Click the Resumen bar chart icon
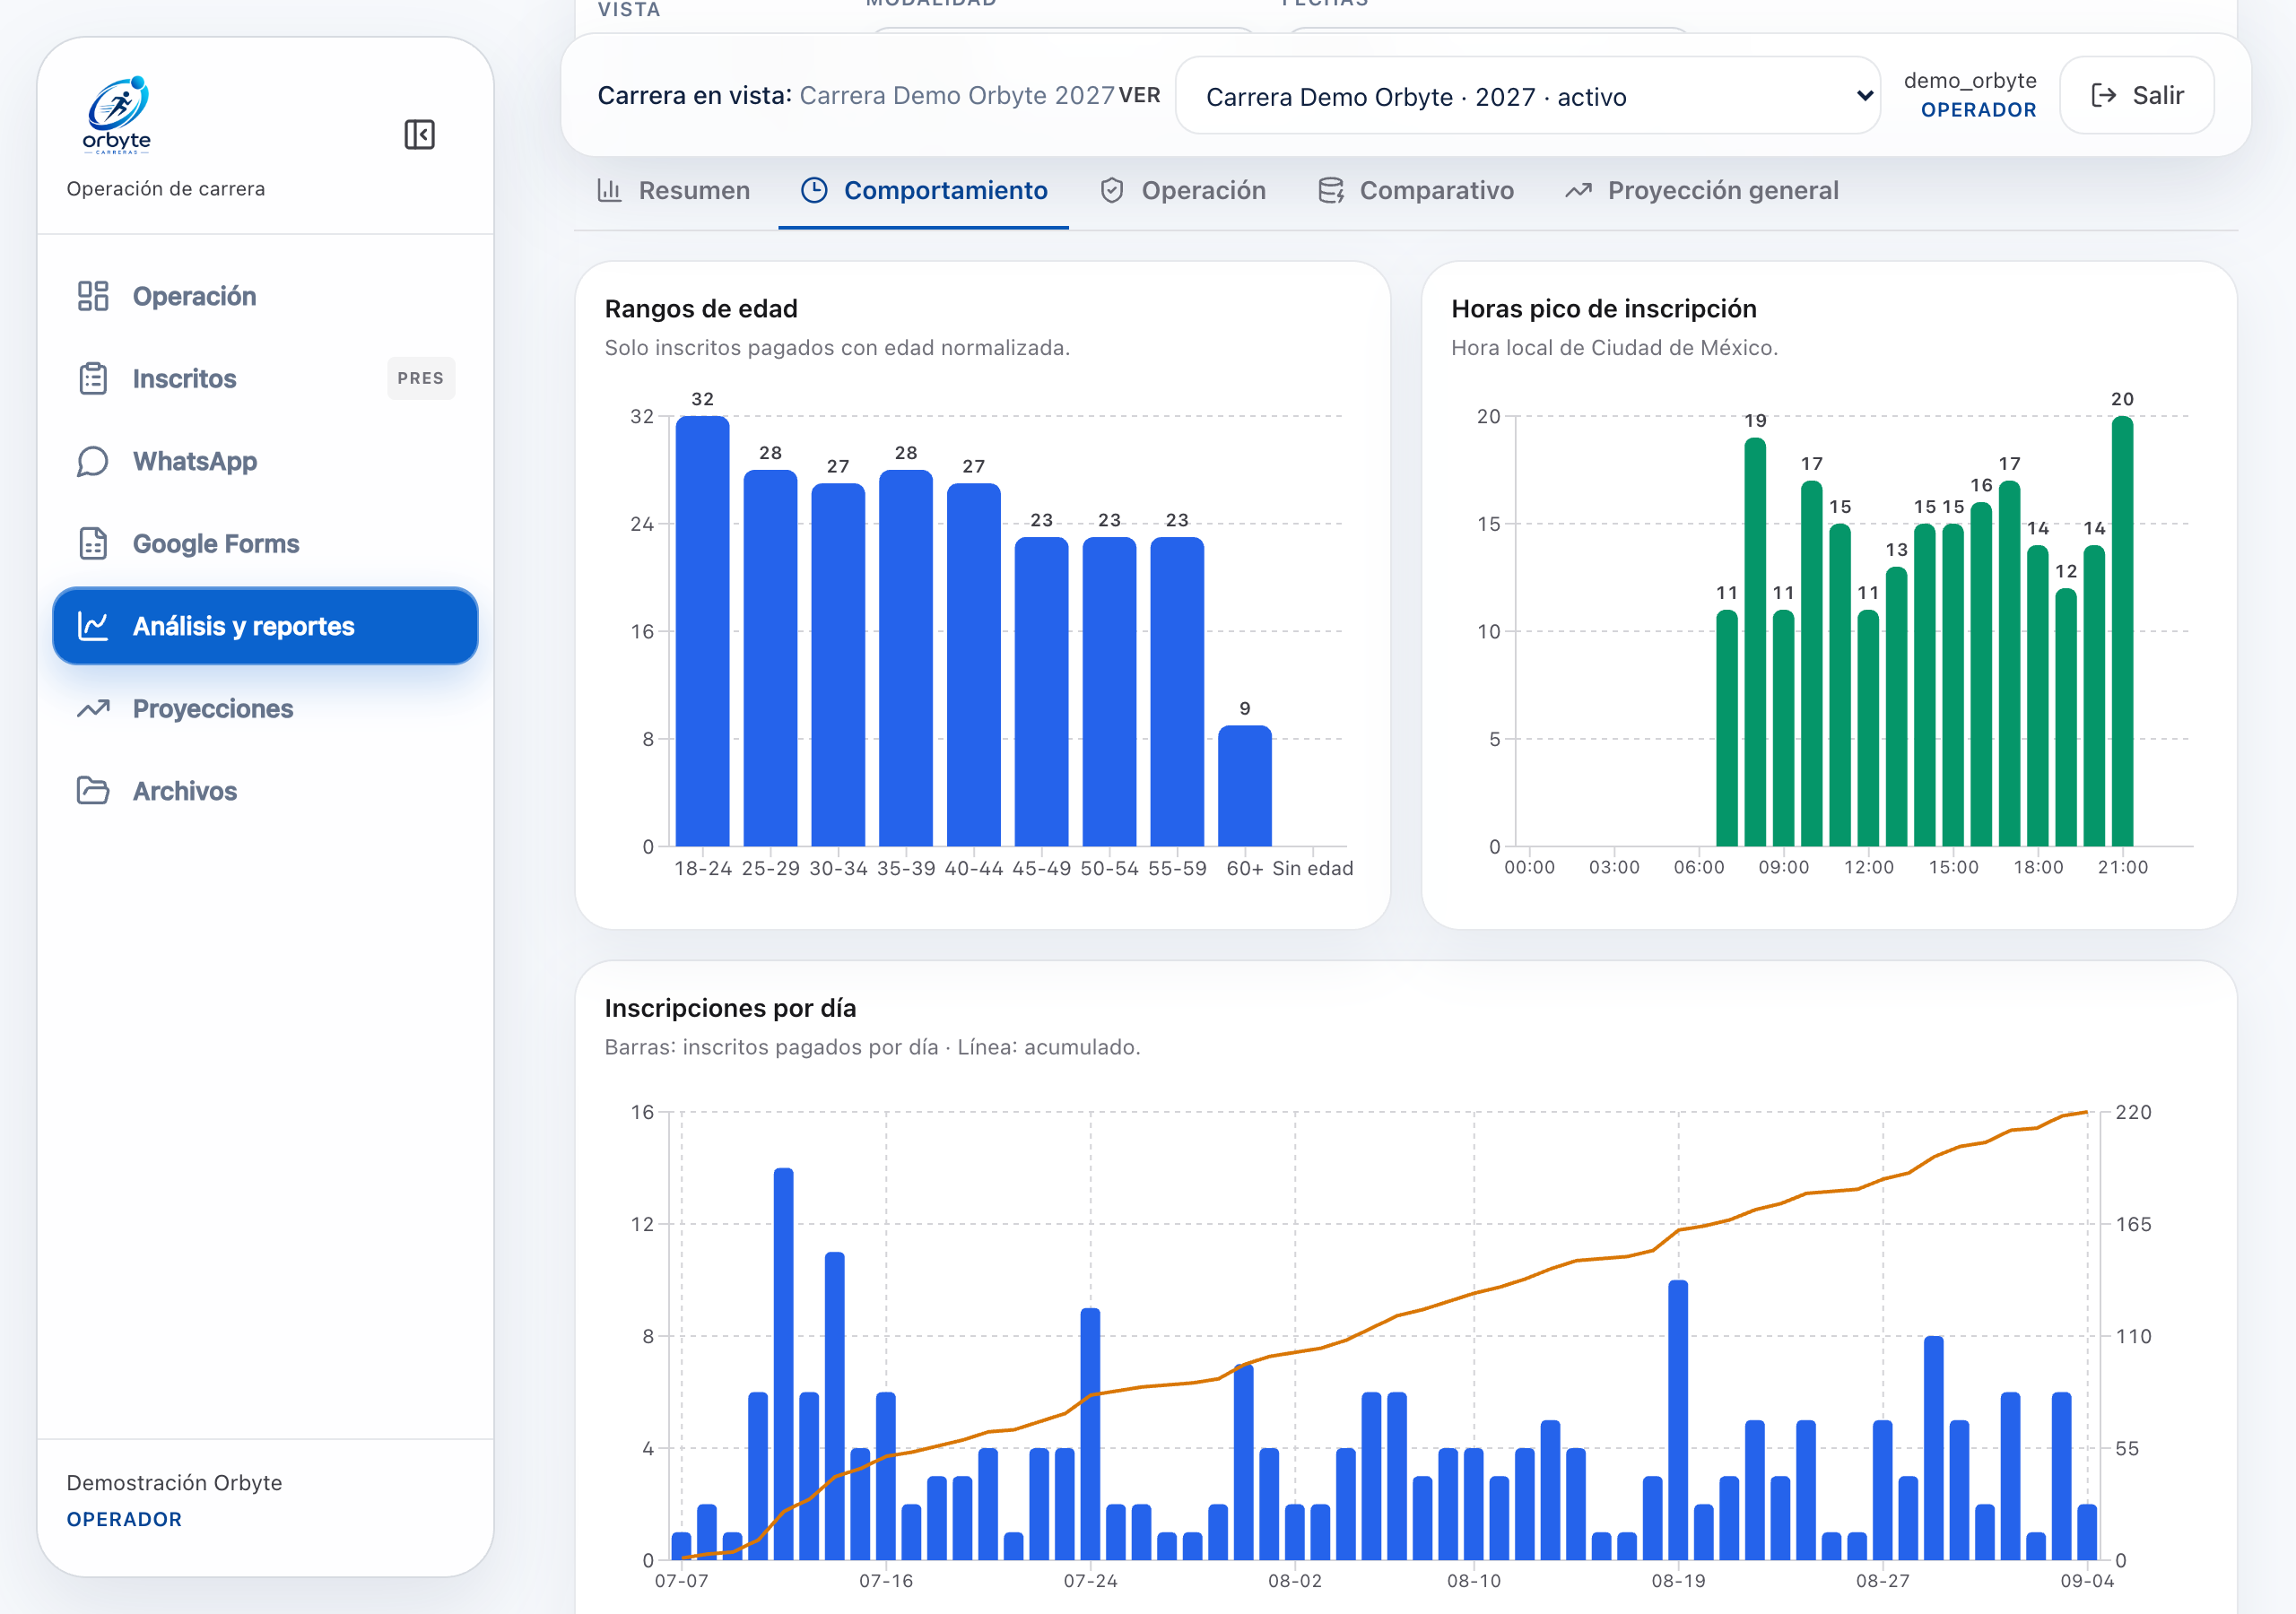Image resolution: width=2296 pixels, height=1614 pixels. point(609,190)
